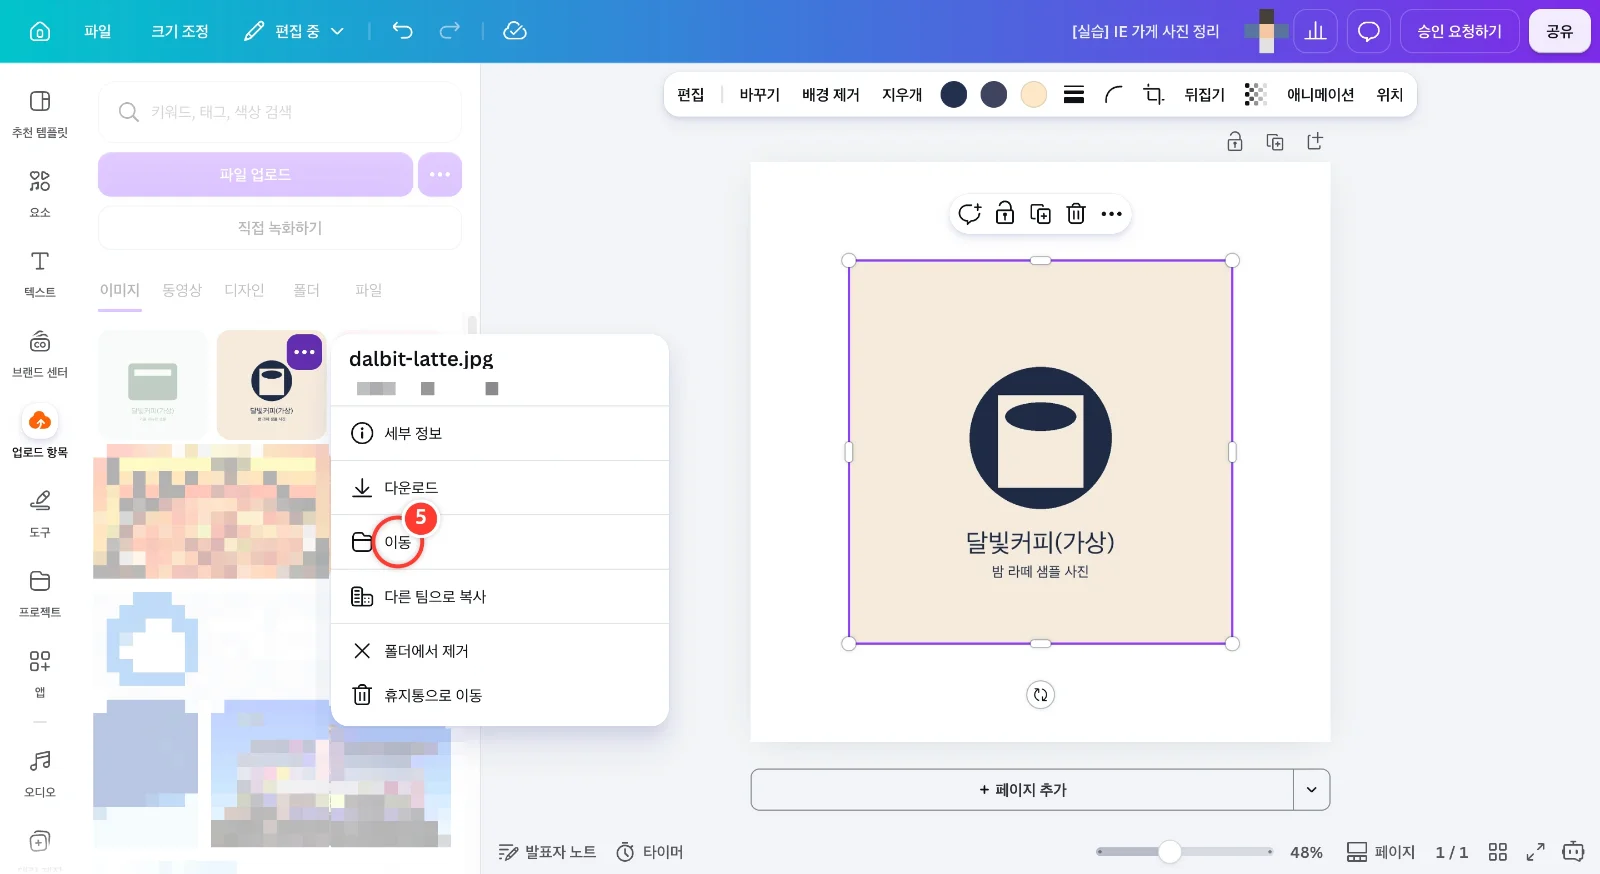Click 뒤집기 flip option

click(x=1204, y=94)
